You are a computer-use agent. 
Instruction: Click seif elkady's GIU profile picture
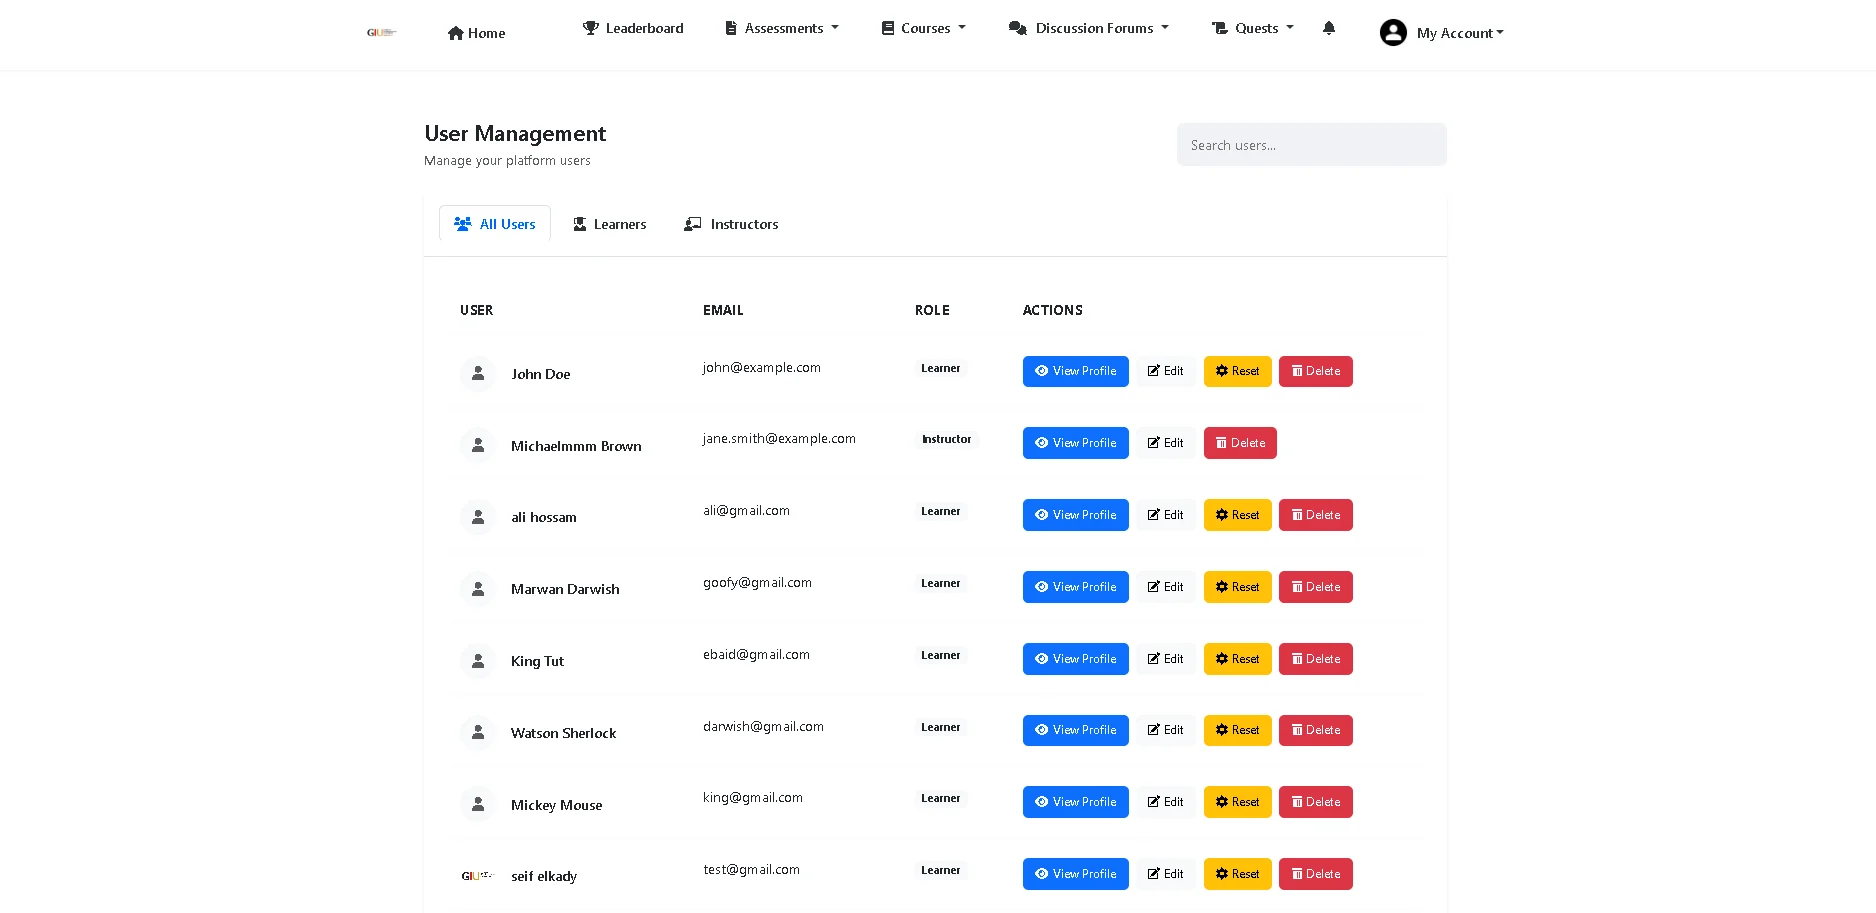(x=477, y=876)
